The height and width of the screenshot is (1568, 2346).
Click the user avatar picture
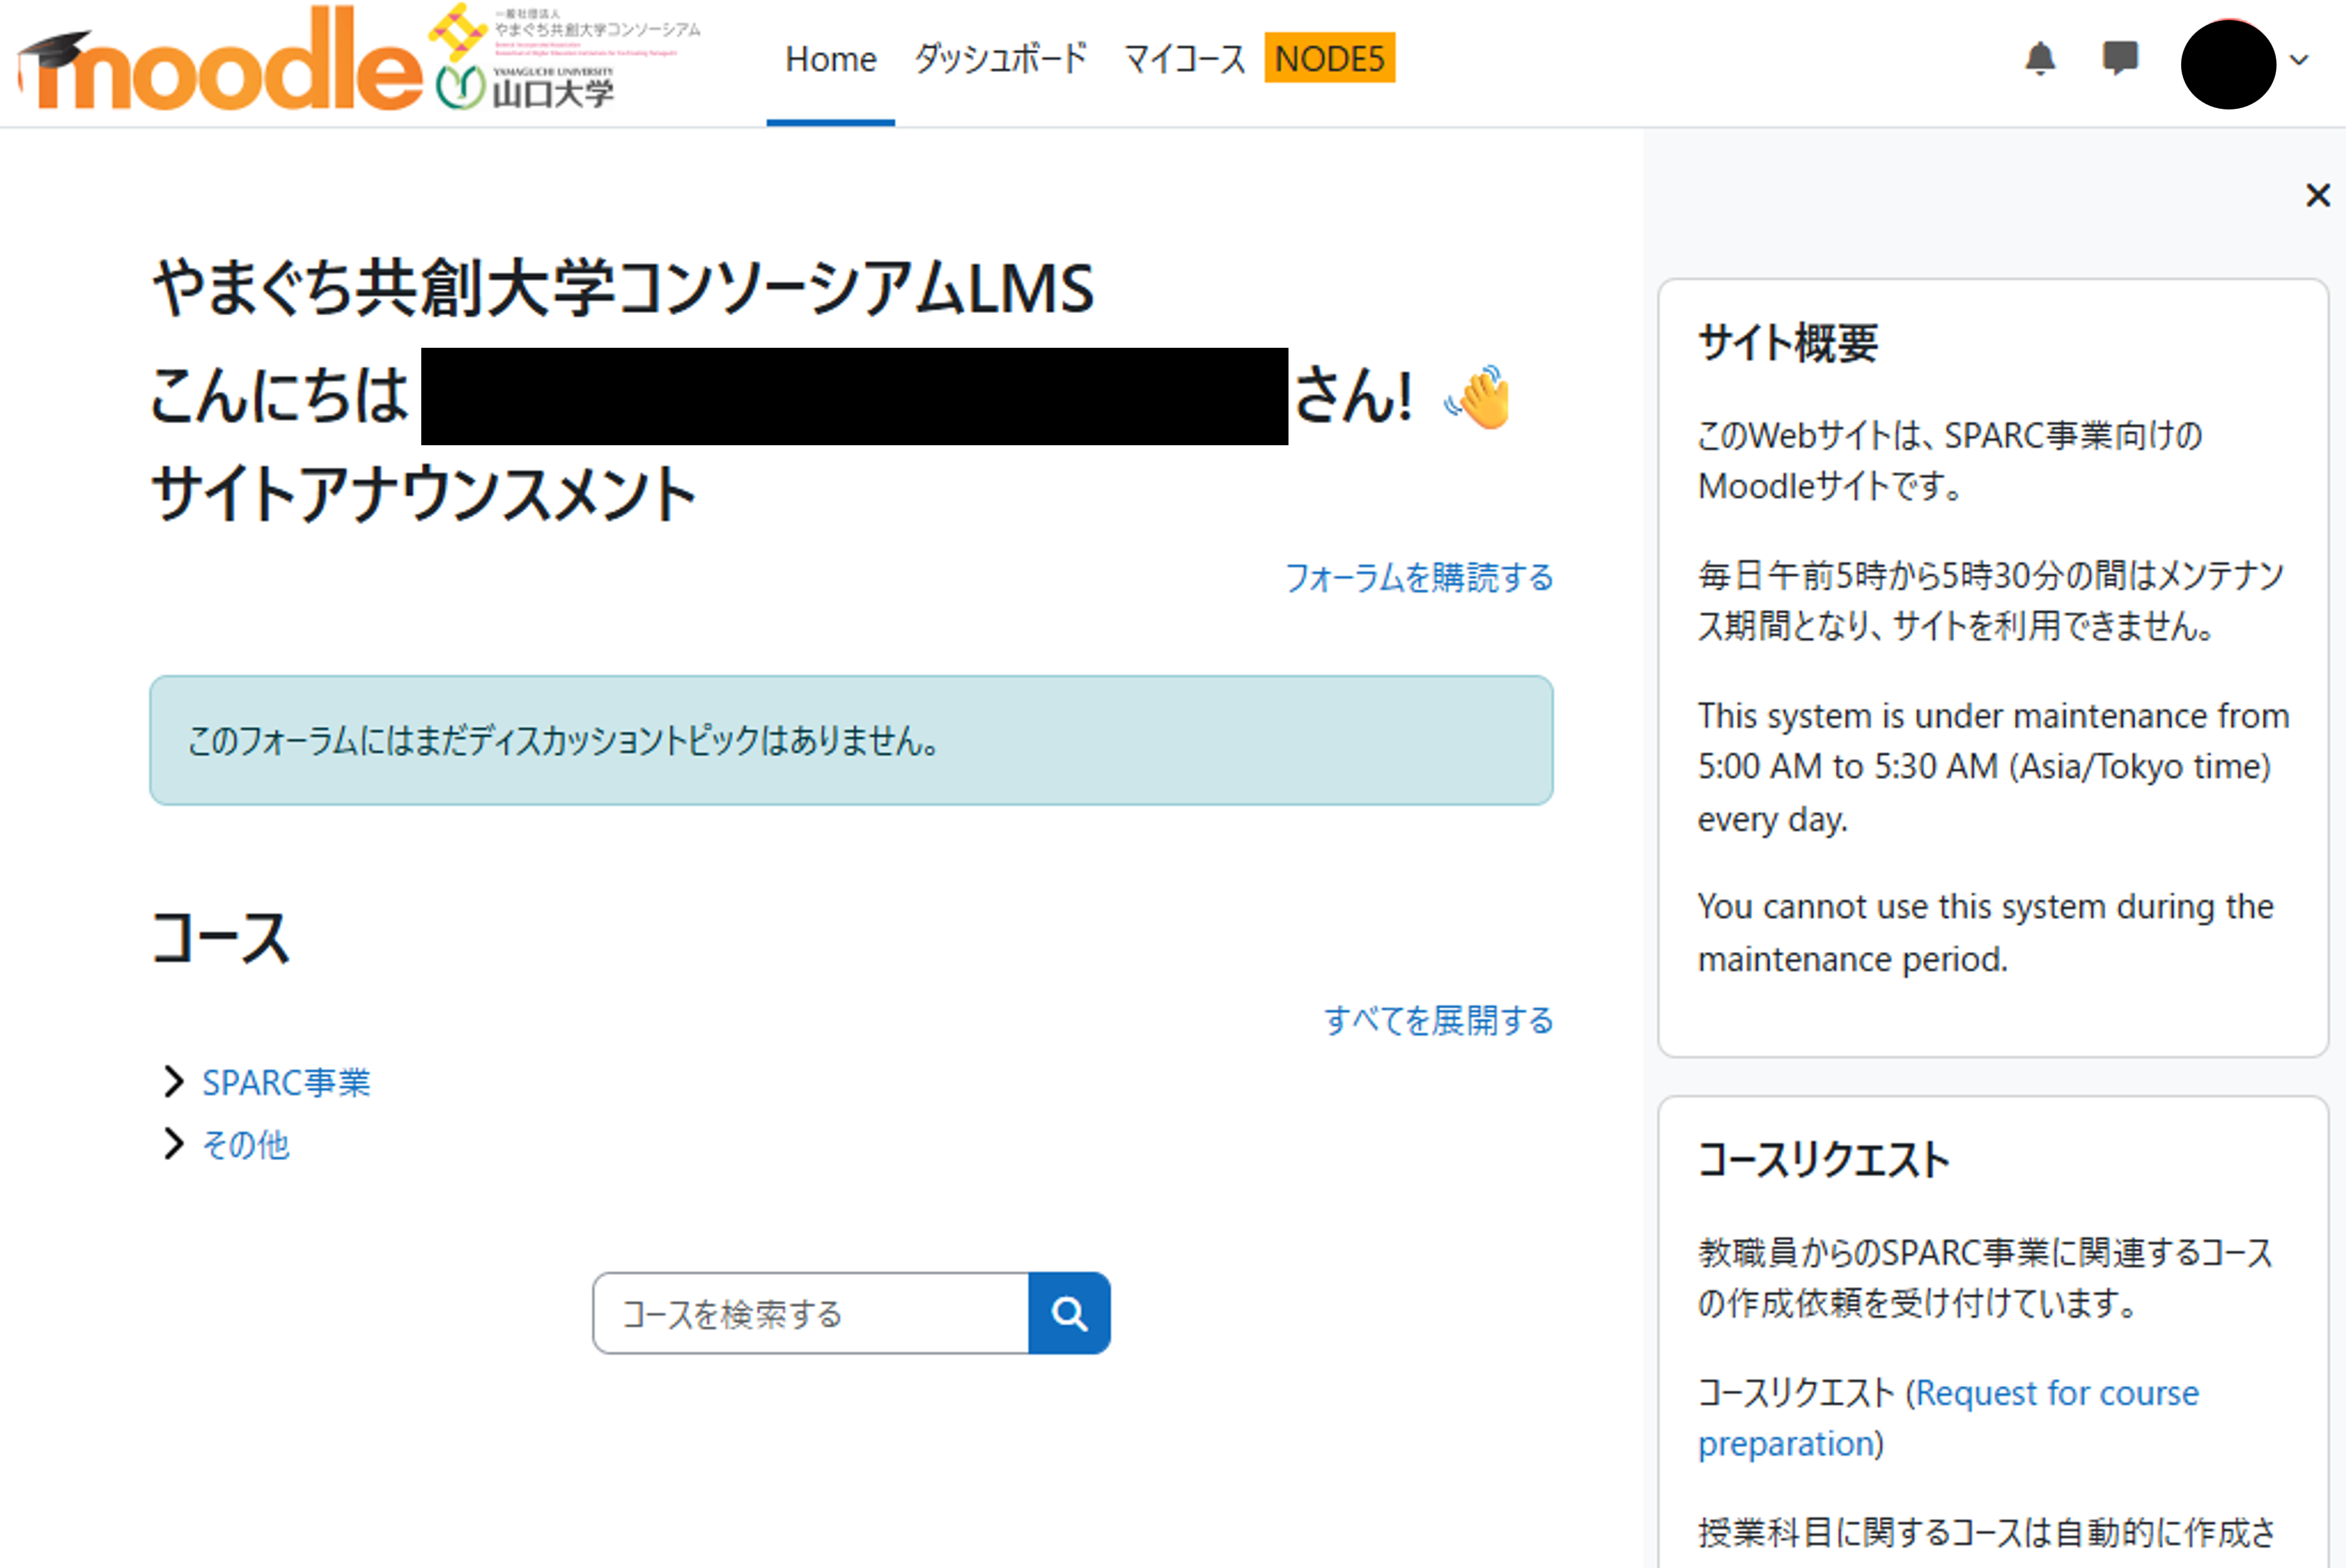click(x=2228, y=64)
